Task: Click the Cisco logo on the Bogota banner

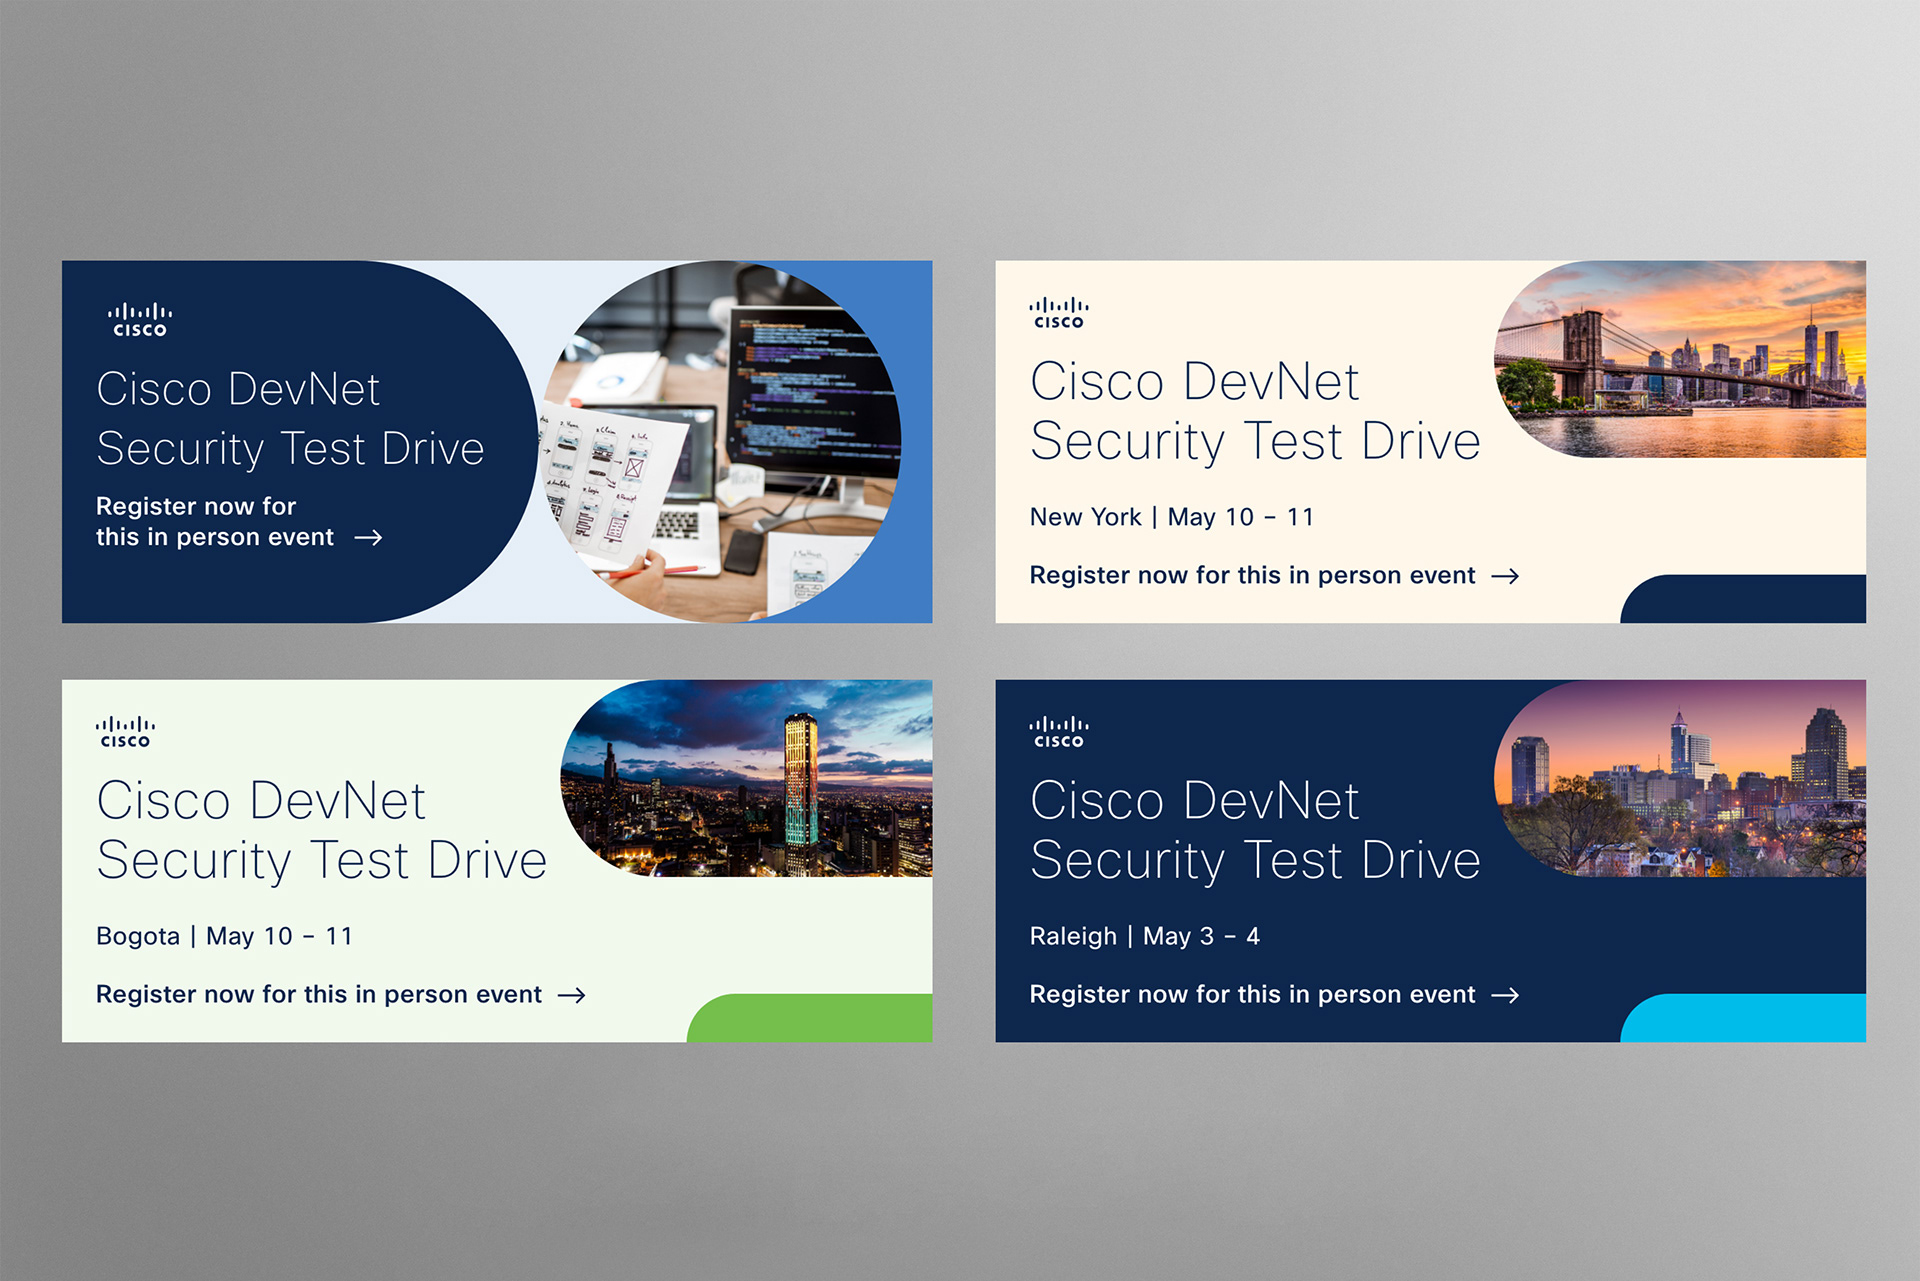Action: pyautogui.click(x=125, y=732)
